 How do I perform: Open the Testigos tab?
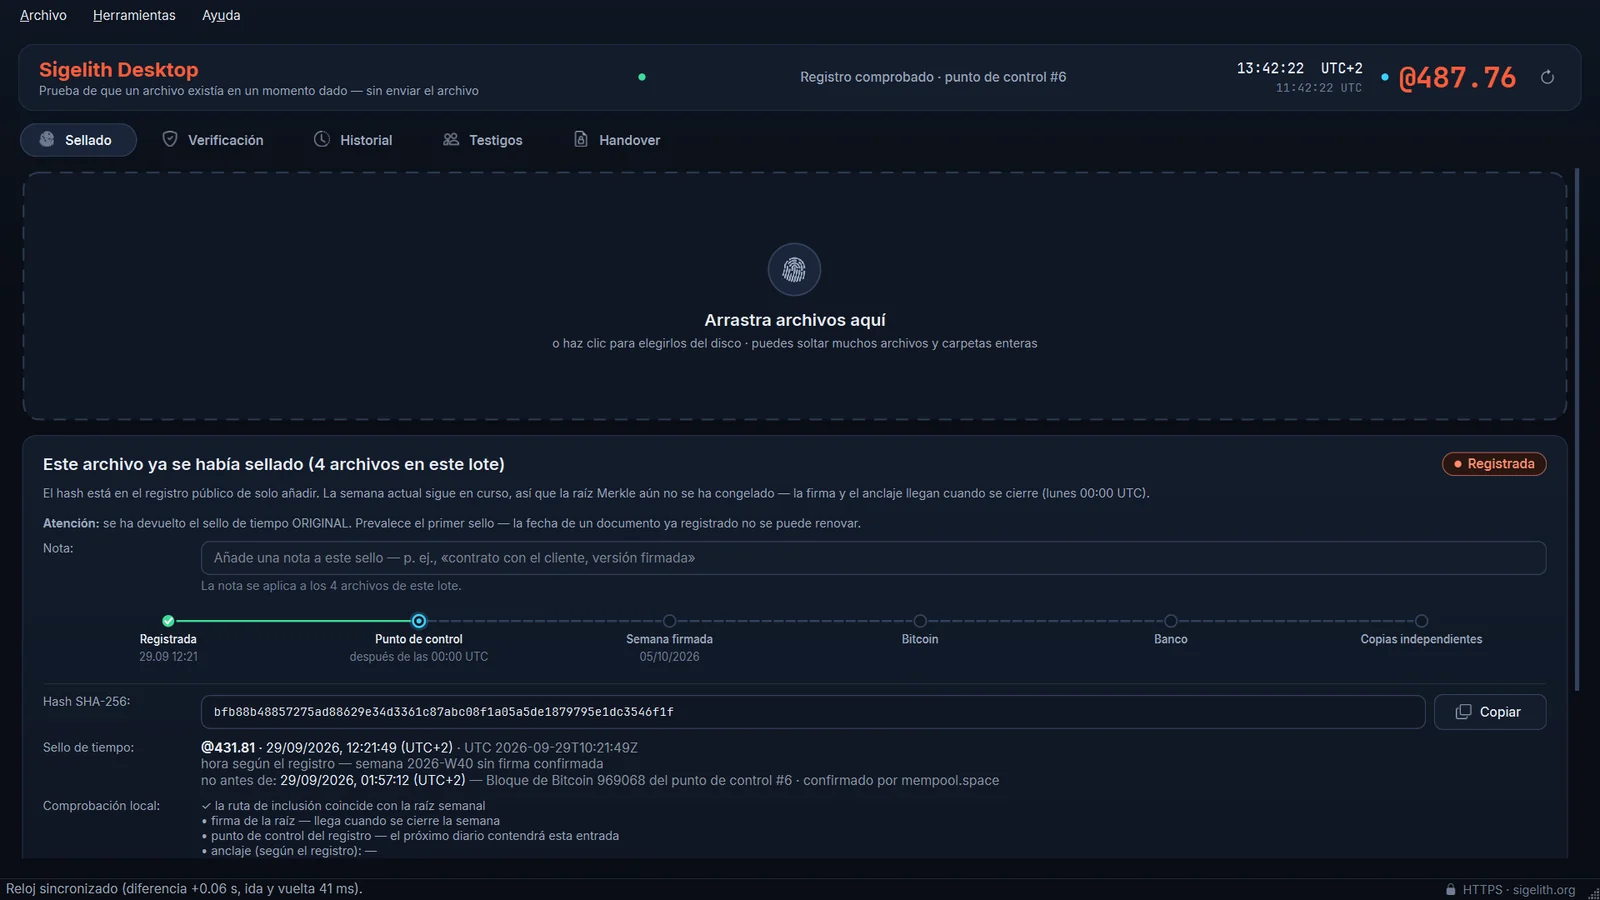483,140
